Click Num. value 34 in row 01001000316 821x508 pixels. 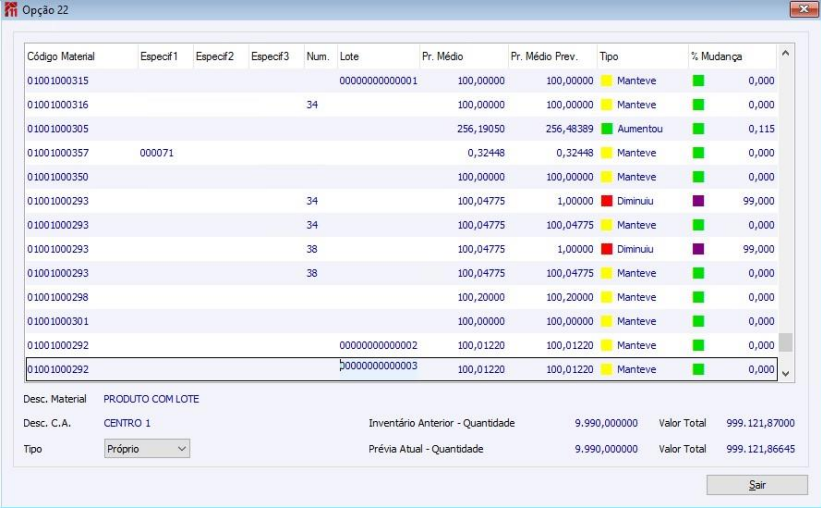coord(312,105)
